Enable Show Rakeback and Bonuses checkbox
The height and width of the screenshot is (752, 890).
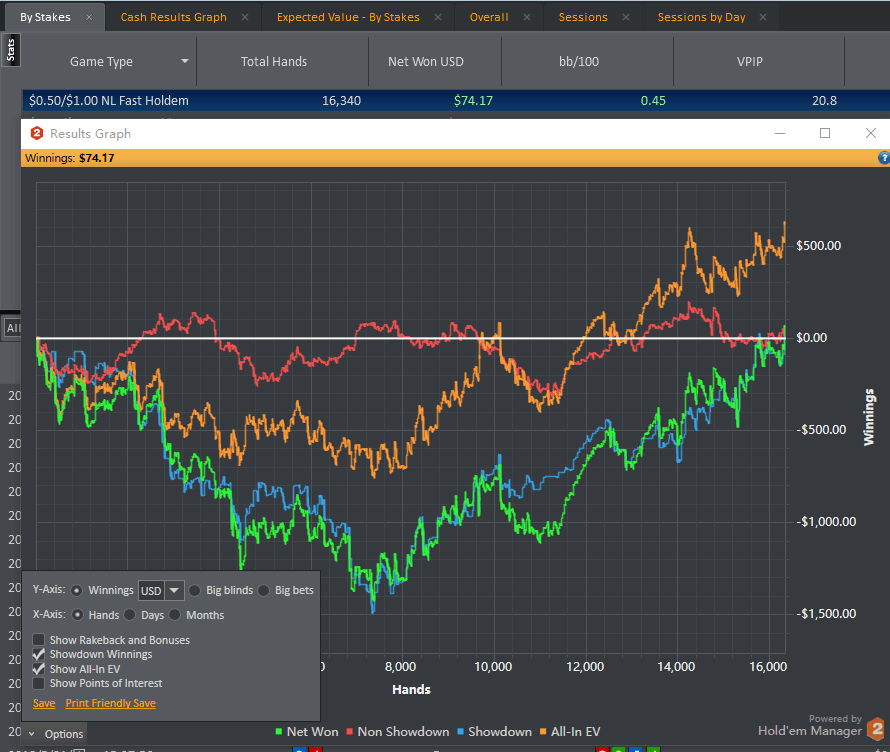coord(38,640)
